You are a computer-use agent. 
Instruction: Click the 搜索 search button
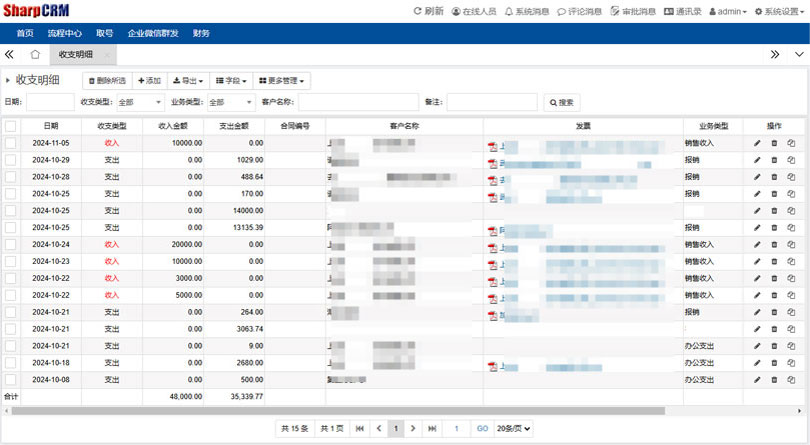coord(561,102)
